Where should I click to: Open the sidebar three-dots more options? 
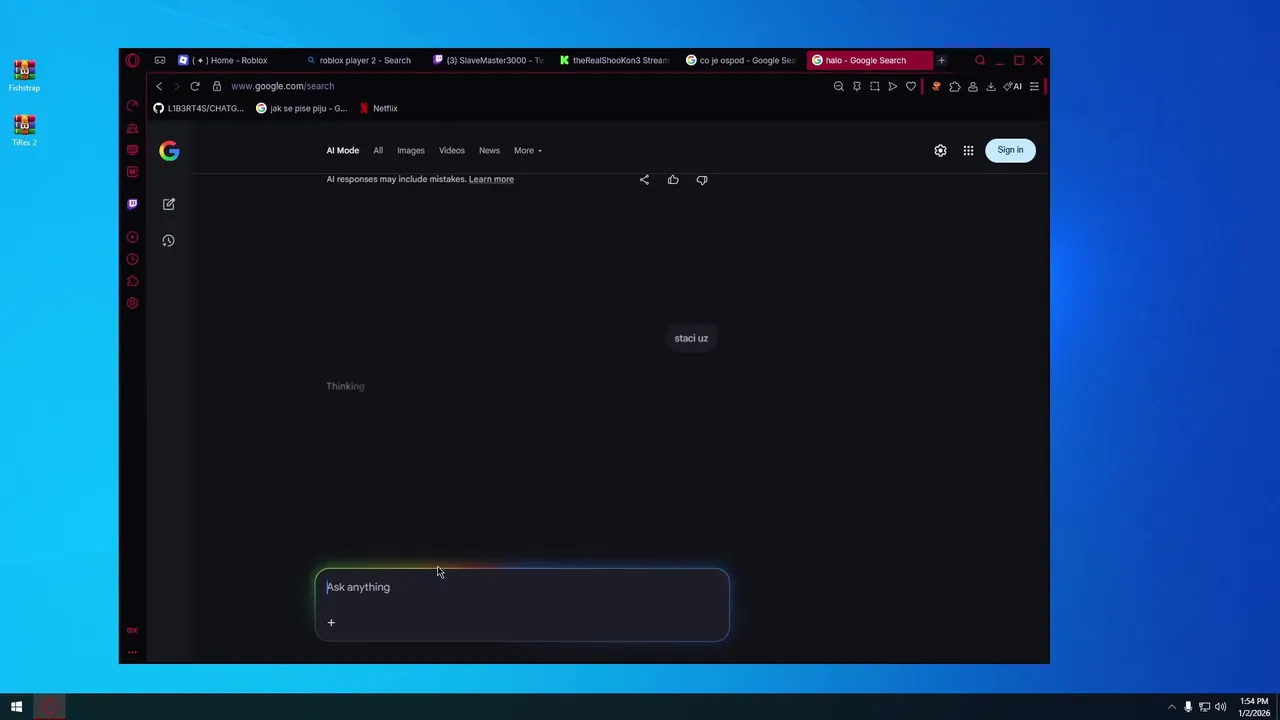132,652
